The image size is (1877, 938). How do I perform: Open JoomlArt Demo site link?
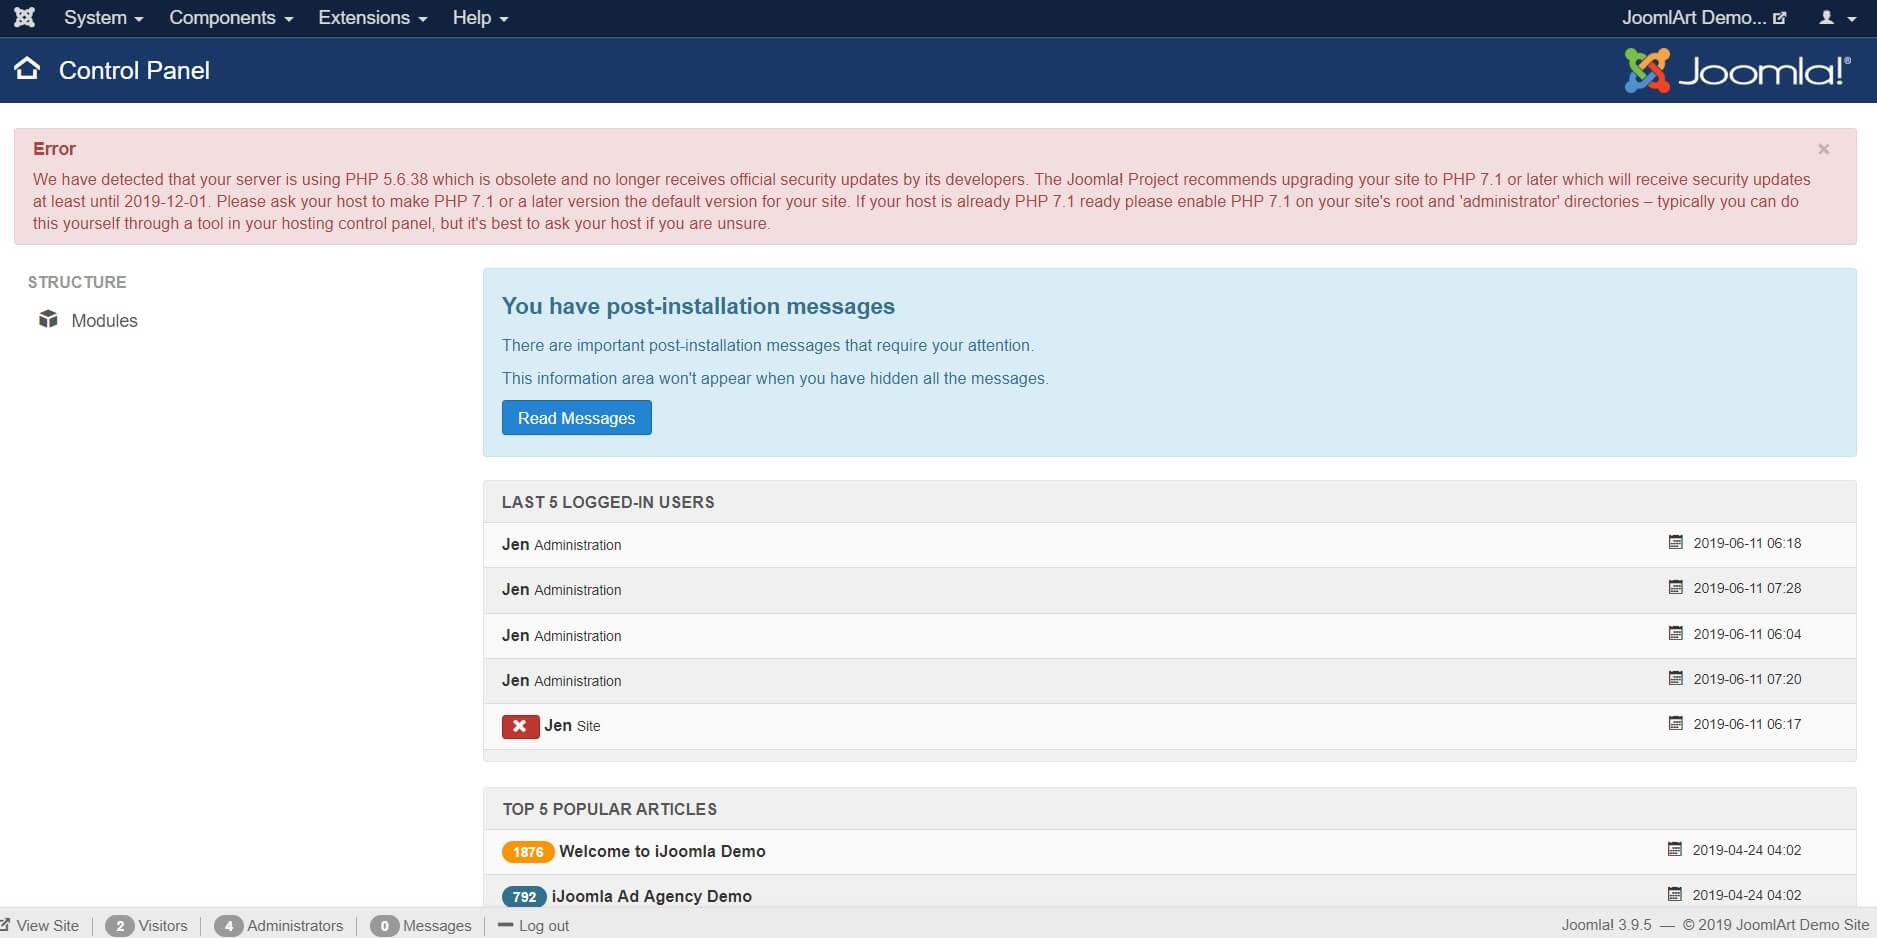coord(1703,18)
